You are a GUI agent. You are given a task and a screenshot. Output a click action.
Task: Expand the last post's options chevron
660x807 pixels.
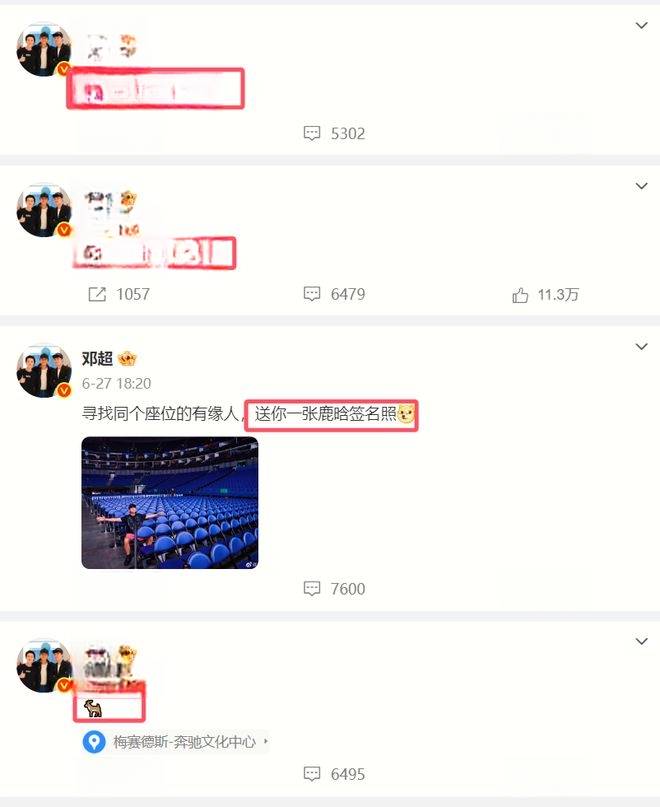click(x=641, y=641)
